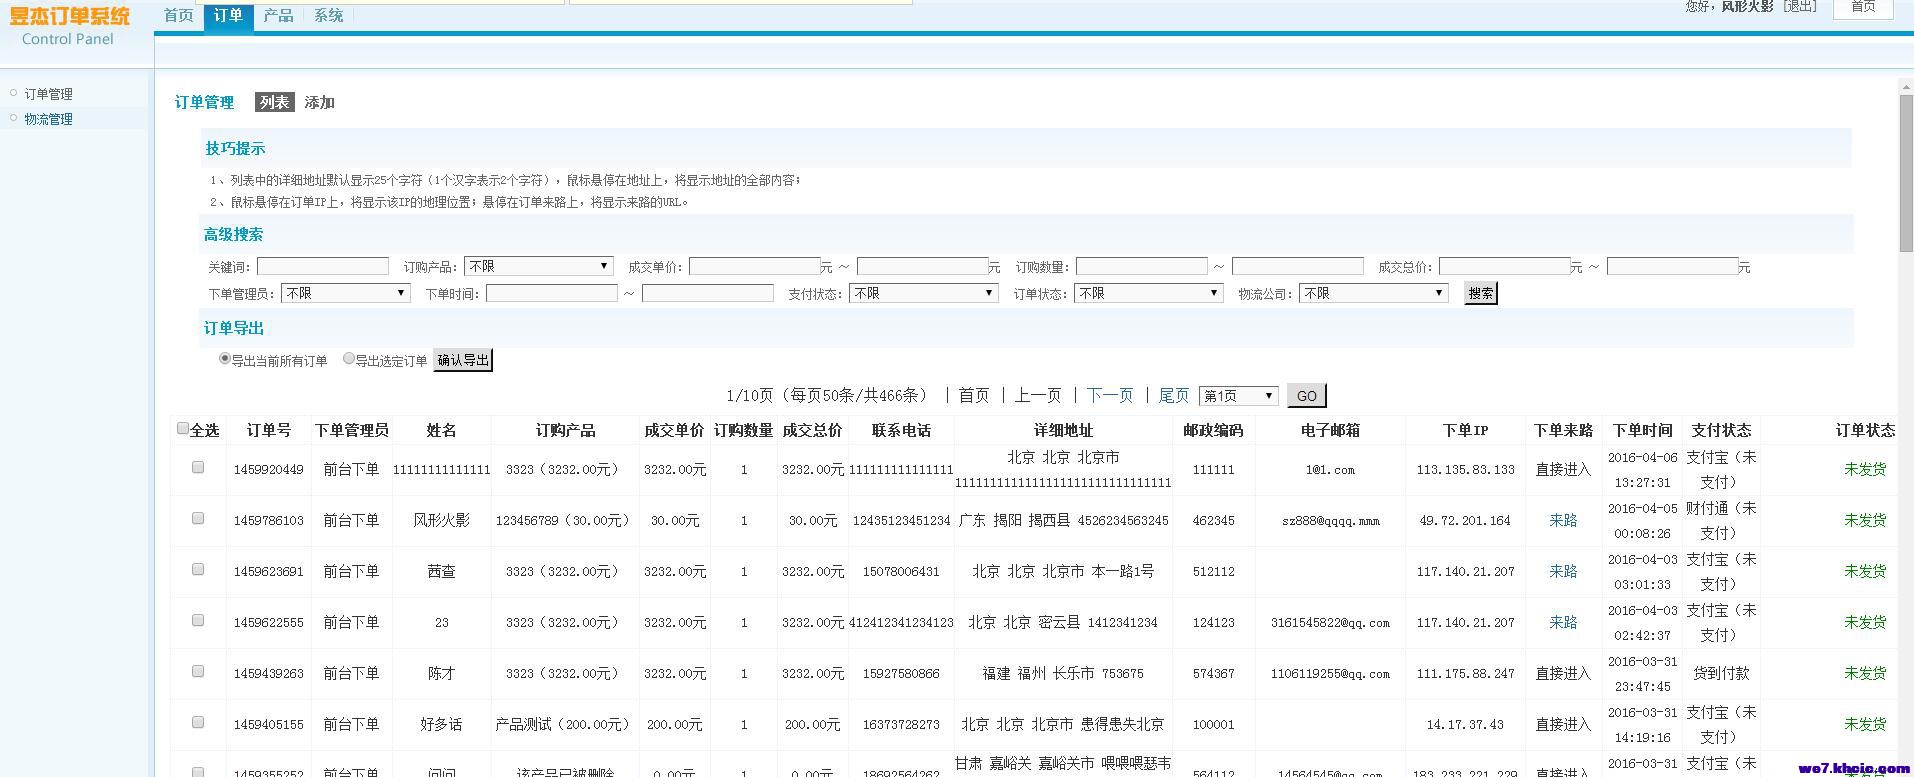Expand the 下单管理员 dropdown
Image resolution: width=1914 pixels, height=777 pixels.
point(346,293)
